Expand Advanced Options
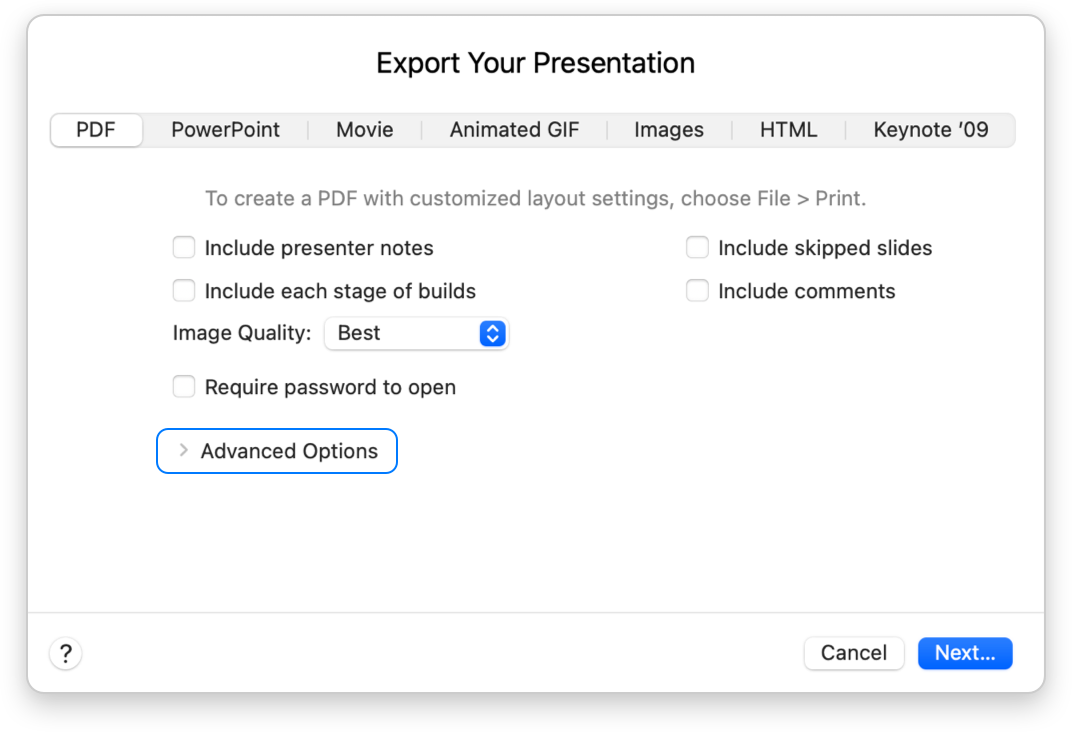 (x=276, y=451)
